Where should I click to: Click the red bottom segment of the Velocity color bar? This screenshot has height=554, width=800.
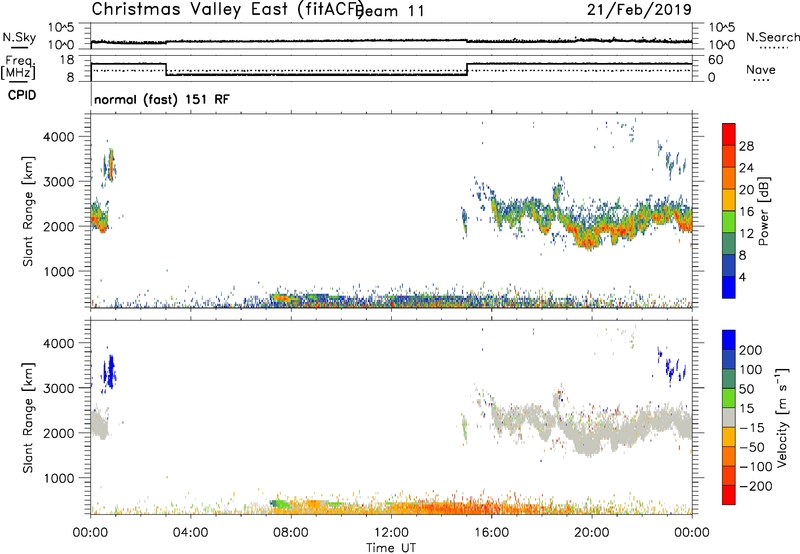[x=729, y=495]
